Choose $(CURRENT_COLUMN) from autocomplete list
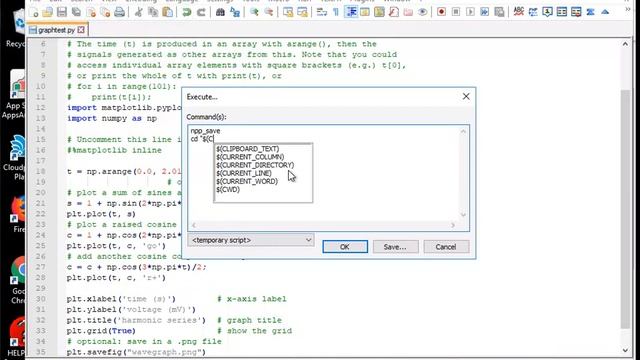The height and width of the screenshot is (360, 640). [x=250, y=157]
